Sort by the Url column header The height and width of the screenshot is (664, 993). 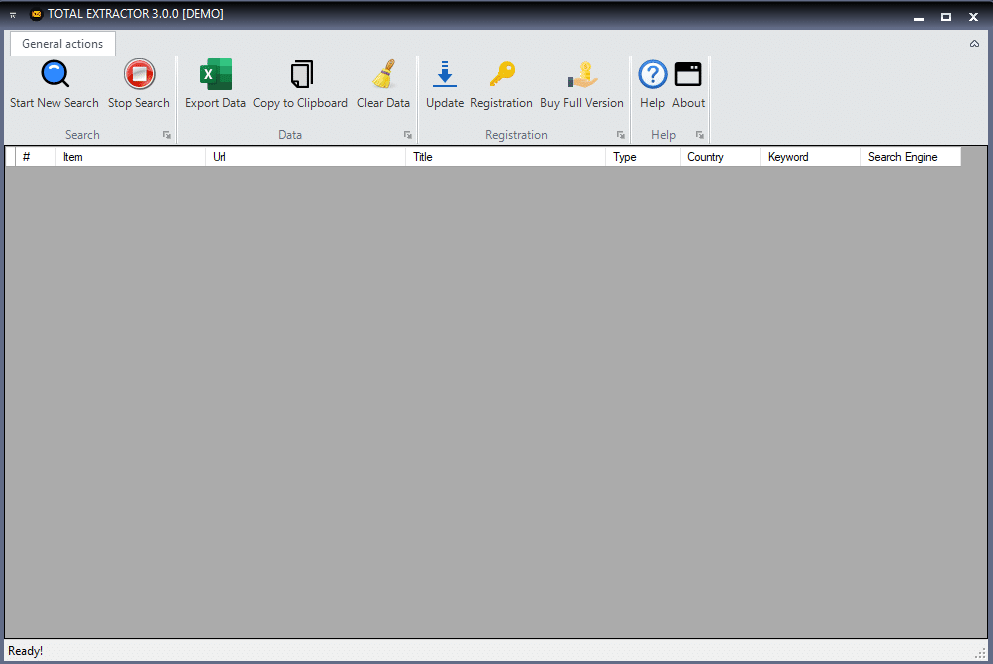(x=305, y=157)
